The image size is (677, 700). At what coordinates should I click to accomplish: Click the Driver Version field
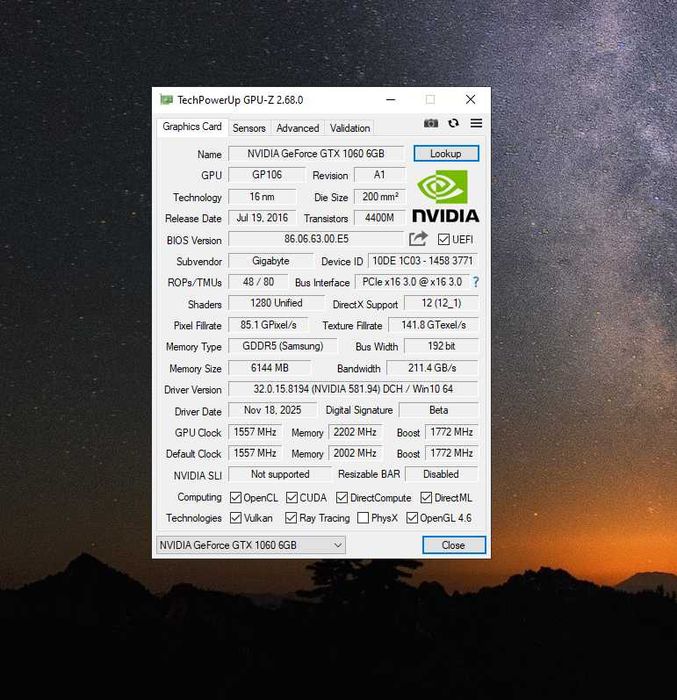pyautogui.click(x=353, y=389)
